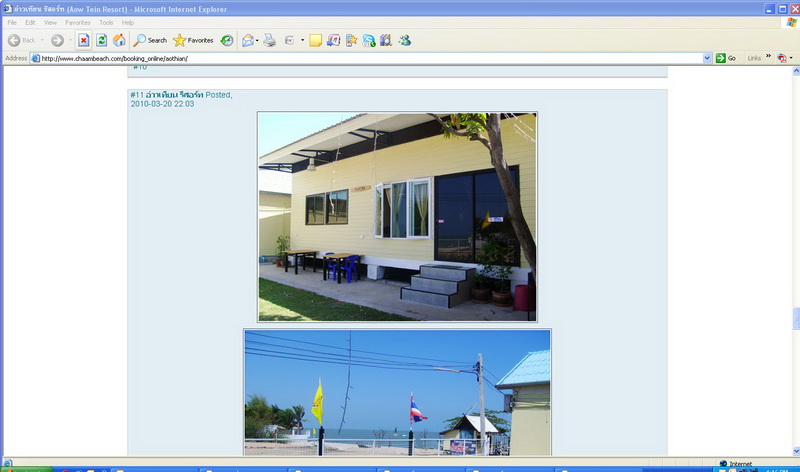Click the Internet zone globe icon
The width and height of the screenshot is (800, 472).
(723, 463)
